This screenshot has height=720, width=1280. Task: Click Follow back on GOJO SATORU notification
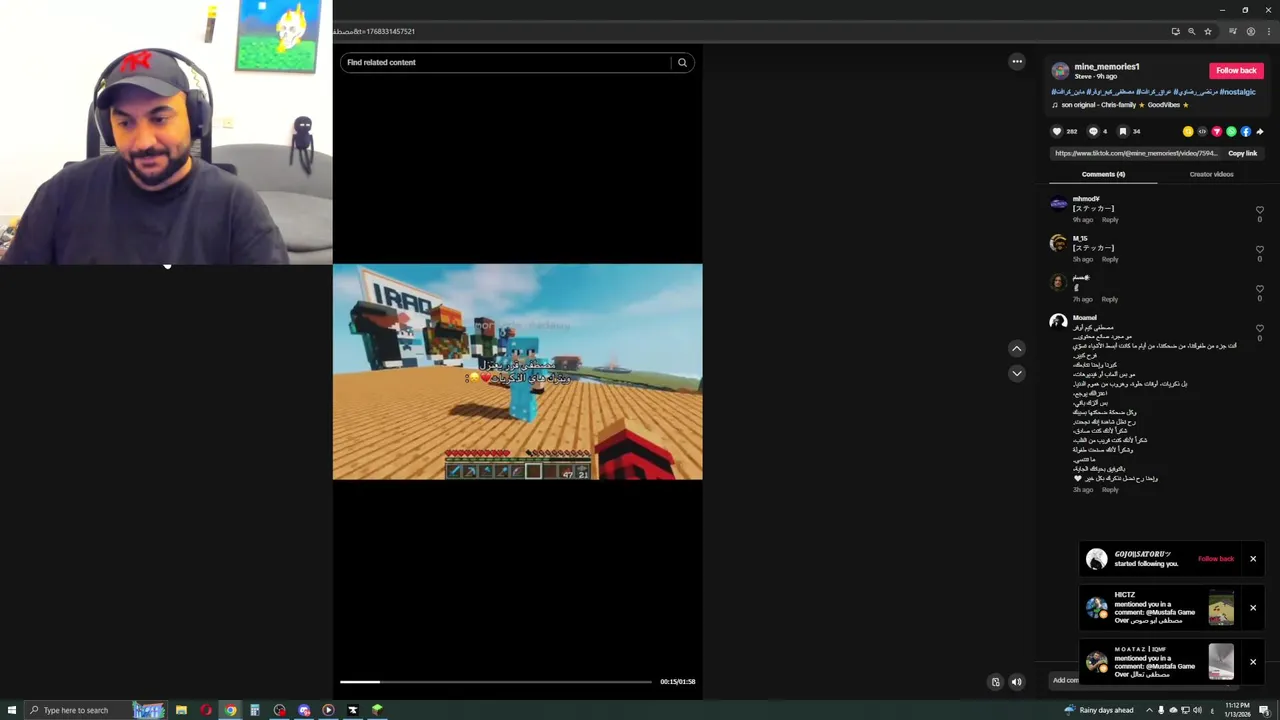tap(1216, 559)
